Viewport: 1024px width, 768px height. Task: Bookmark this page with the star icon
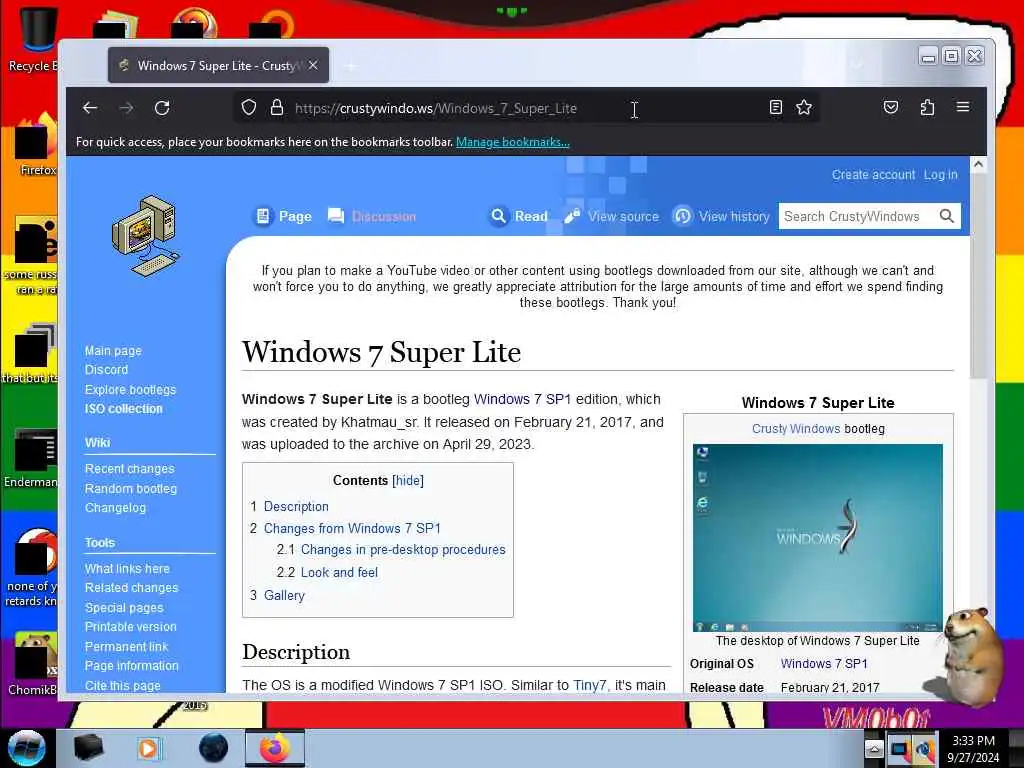(x=804, y=107)
